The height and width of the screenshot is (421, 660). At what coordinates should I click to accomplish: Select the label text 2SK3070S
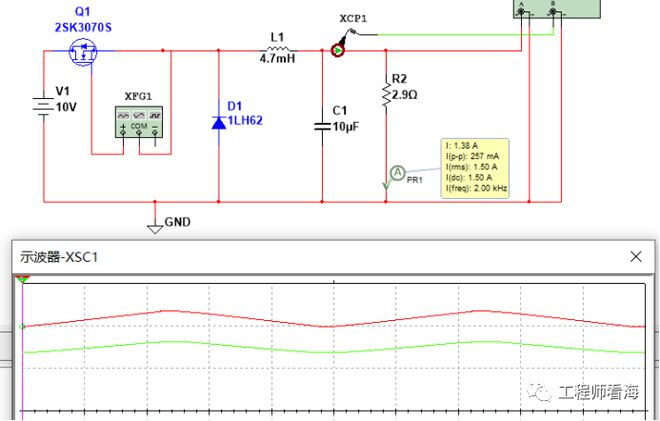click(83, 27)
